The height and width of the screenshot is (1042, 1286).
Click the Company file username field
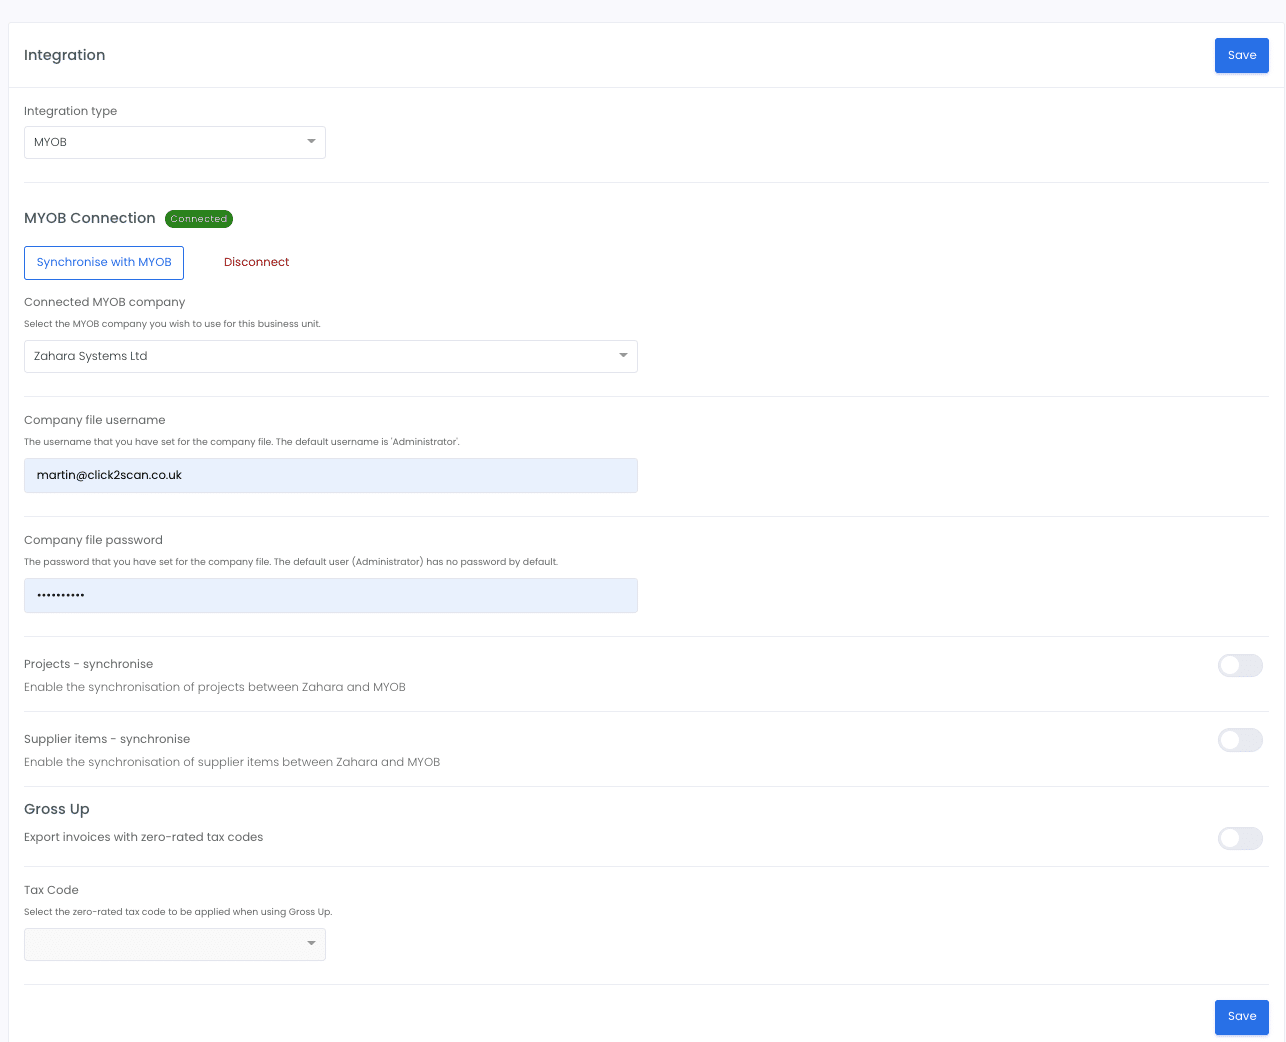coord(331,475)
